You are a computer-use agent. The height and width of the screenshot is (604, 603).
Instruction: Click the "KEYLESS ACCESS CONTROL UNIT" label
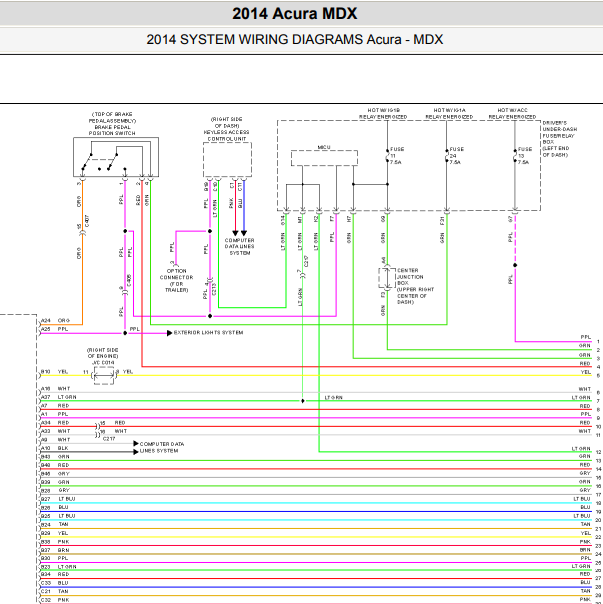click(227, 135)
